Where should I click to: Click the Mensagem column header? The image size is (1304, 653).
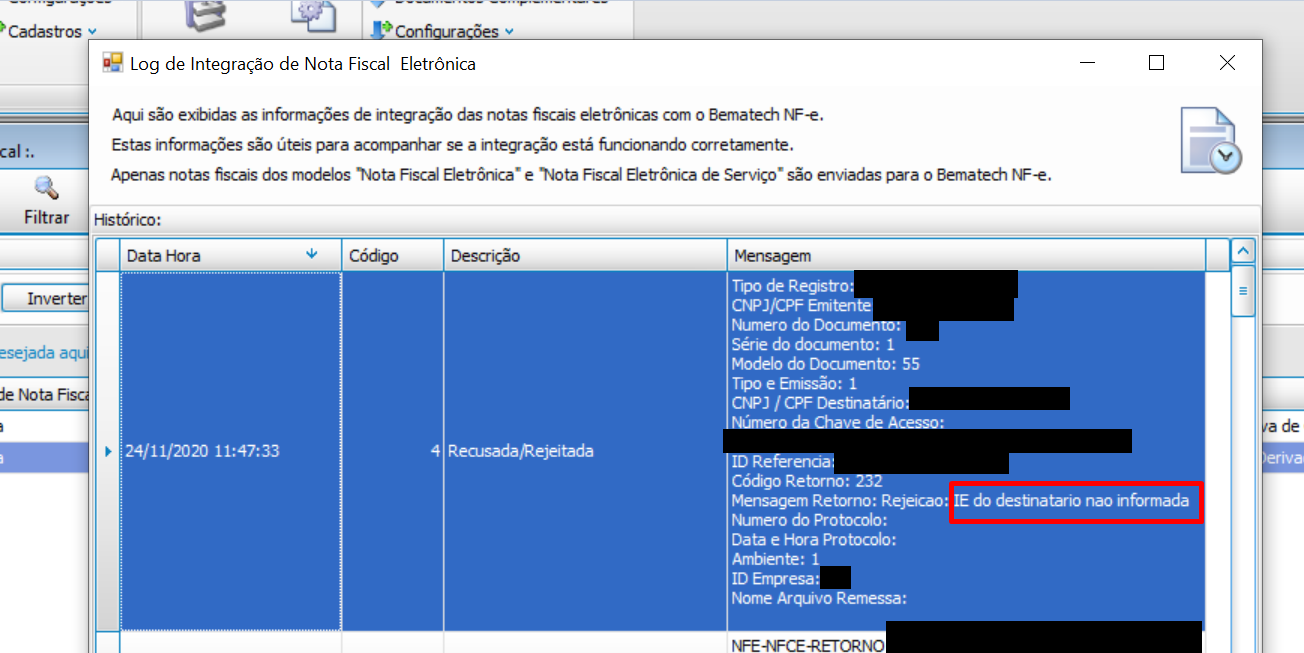[966, 256]
